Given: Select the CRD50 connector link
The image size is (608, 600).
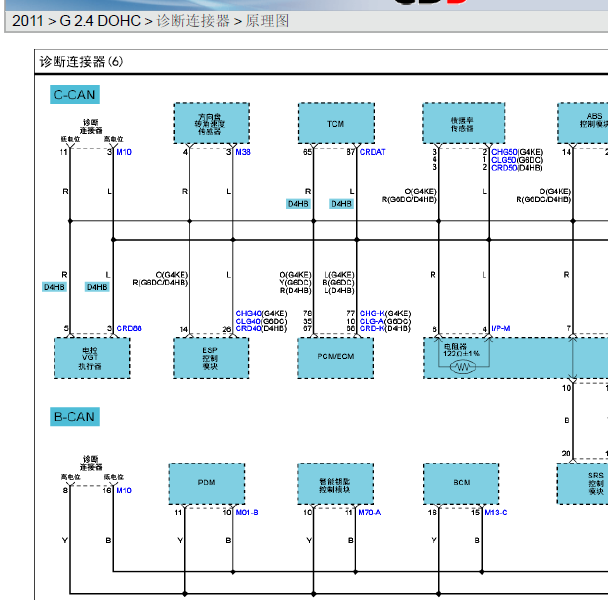Looking at the screenshot, I should pyautogui.click(x=504, y=168).
